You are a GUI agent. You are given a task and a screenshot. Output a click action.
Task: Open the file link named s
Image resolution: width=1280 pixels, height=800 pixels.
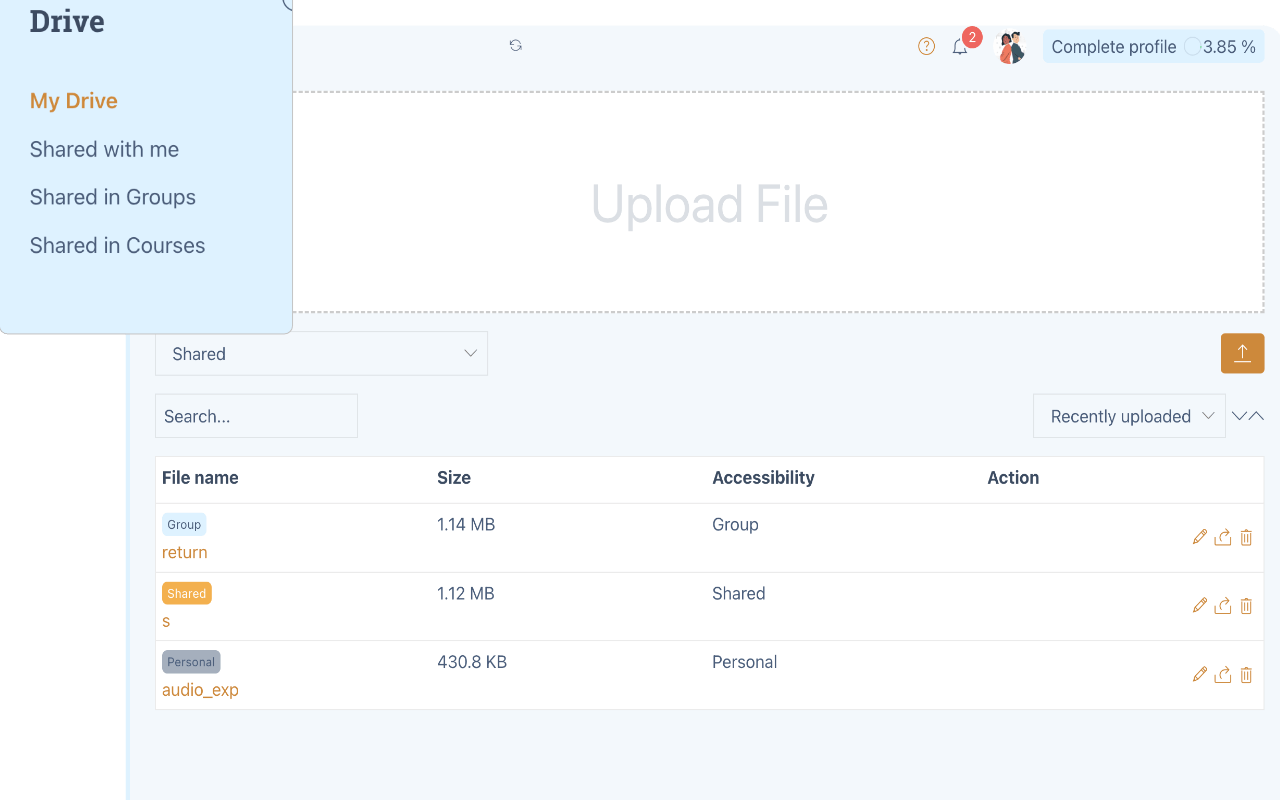166,621
